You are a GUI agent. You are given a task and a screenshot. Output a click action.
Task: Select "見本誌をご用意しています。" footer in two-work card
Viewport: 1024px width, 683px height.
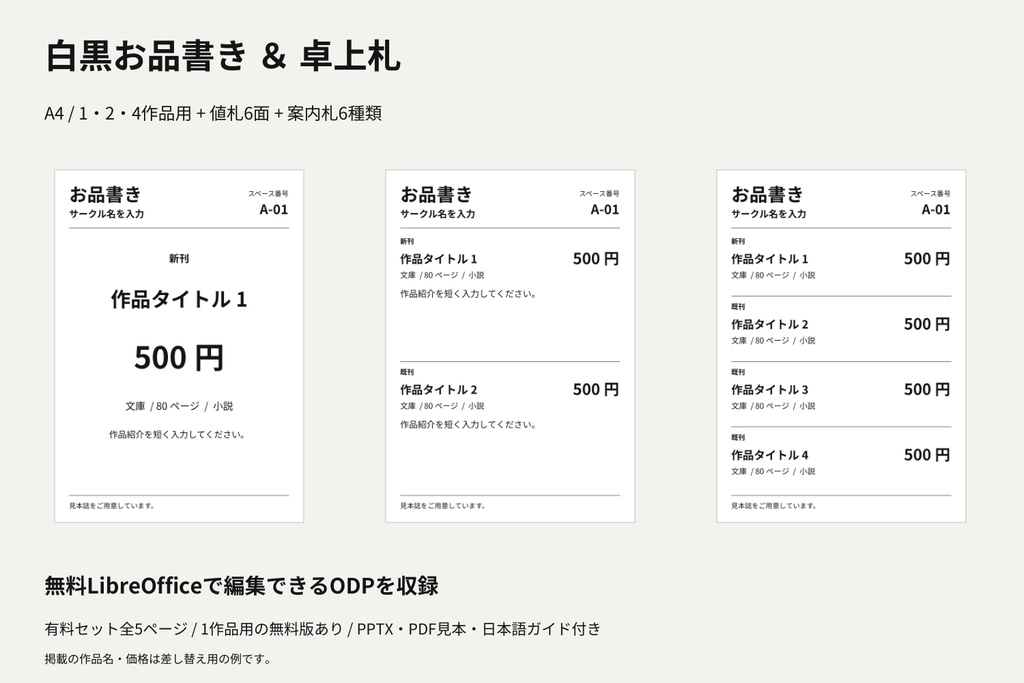(x=443, y=505)
